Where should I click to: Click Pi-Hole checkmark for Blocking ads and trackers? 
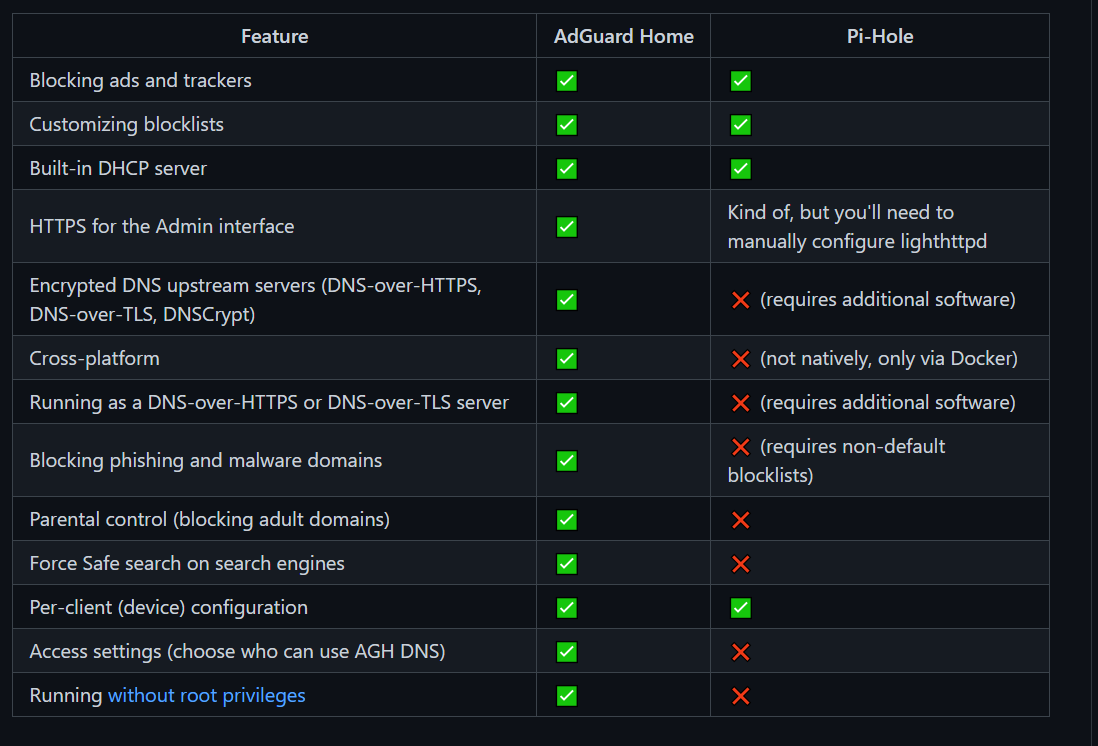[740, 81]
